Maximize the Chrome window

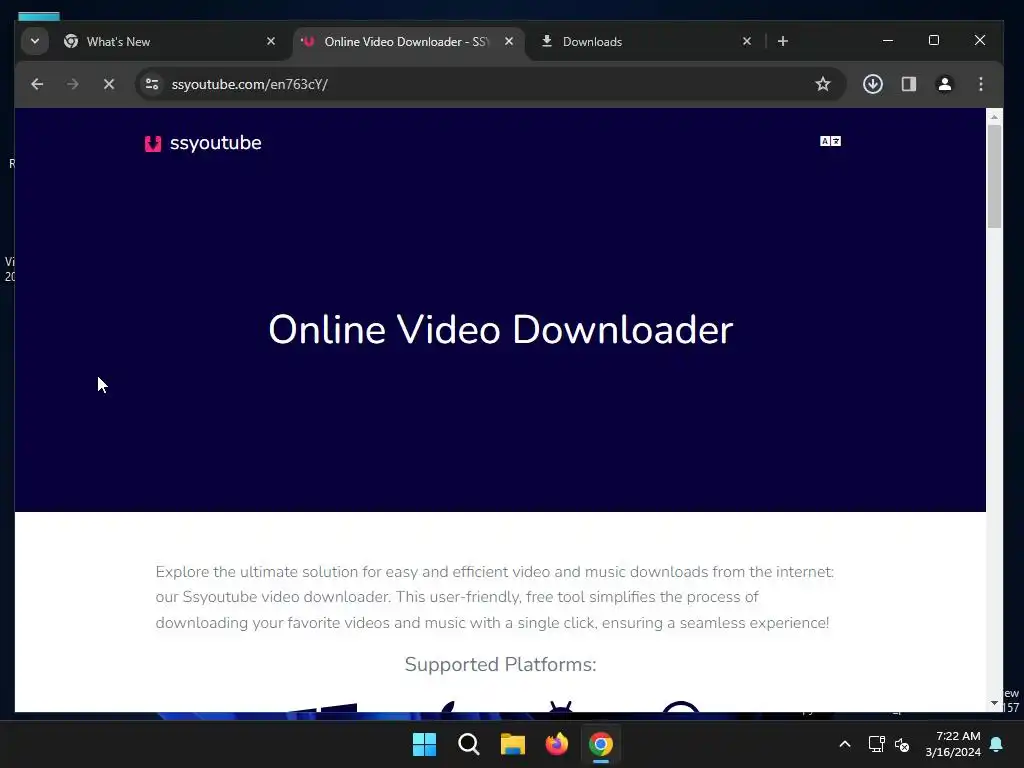[934, 40]
